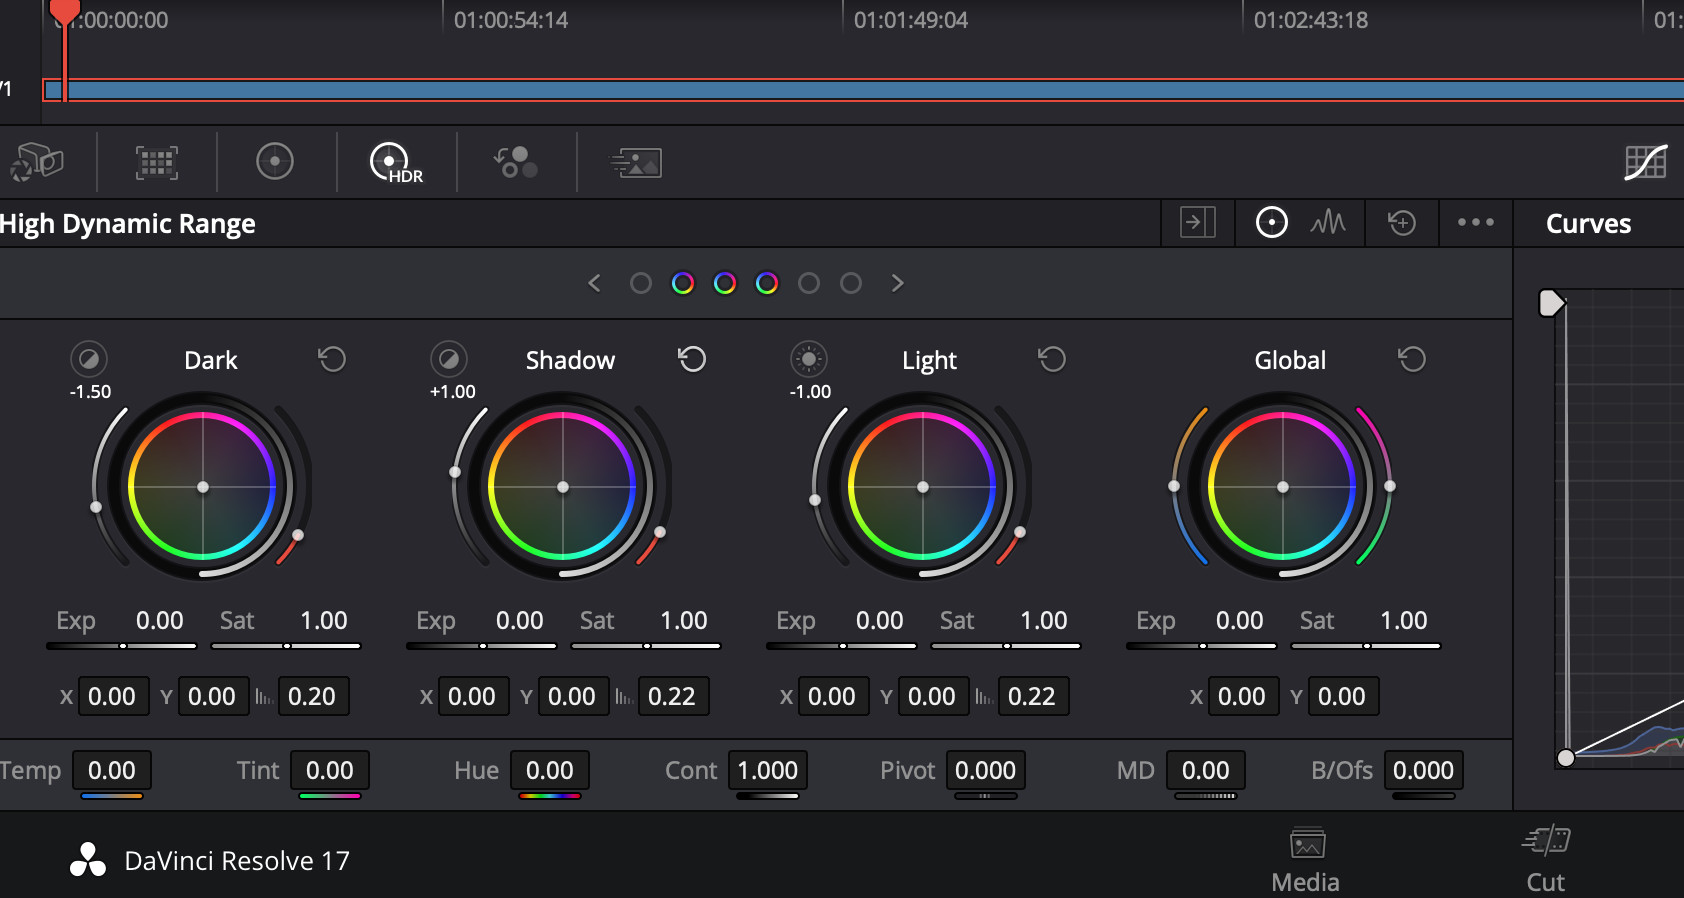The width and height of the screenshot is (1684, 898).
Task: Click the Light zone value -1.00
Action: [x=810, y=392]
